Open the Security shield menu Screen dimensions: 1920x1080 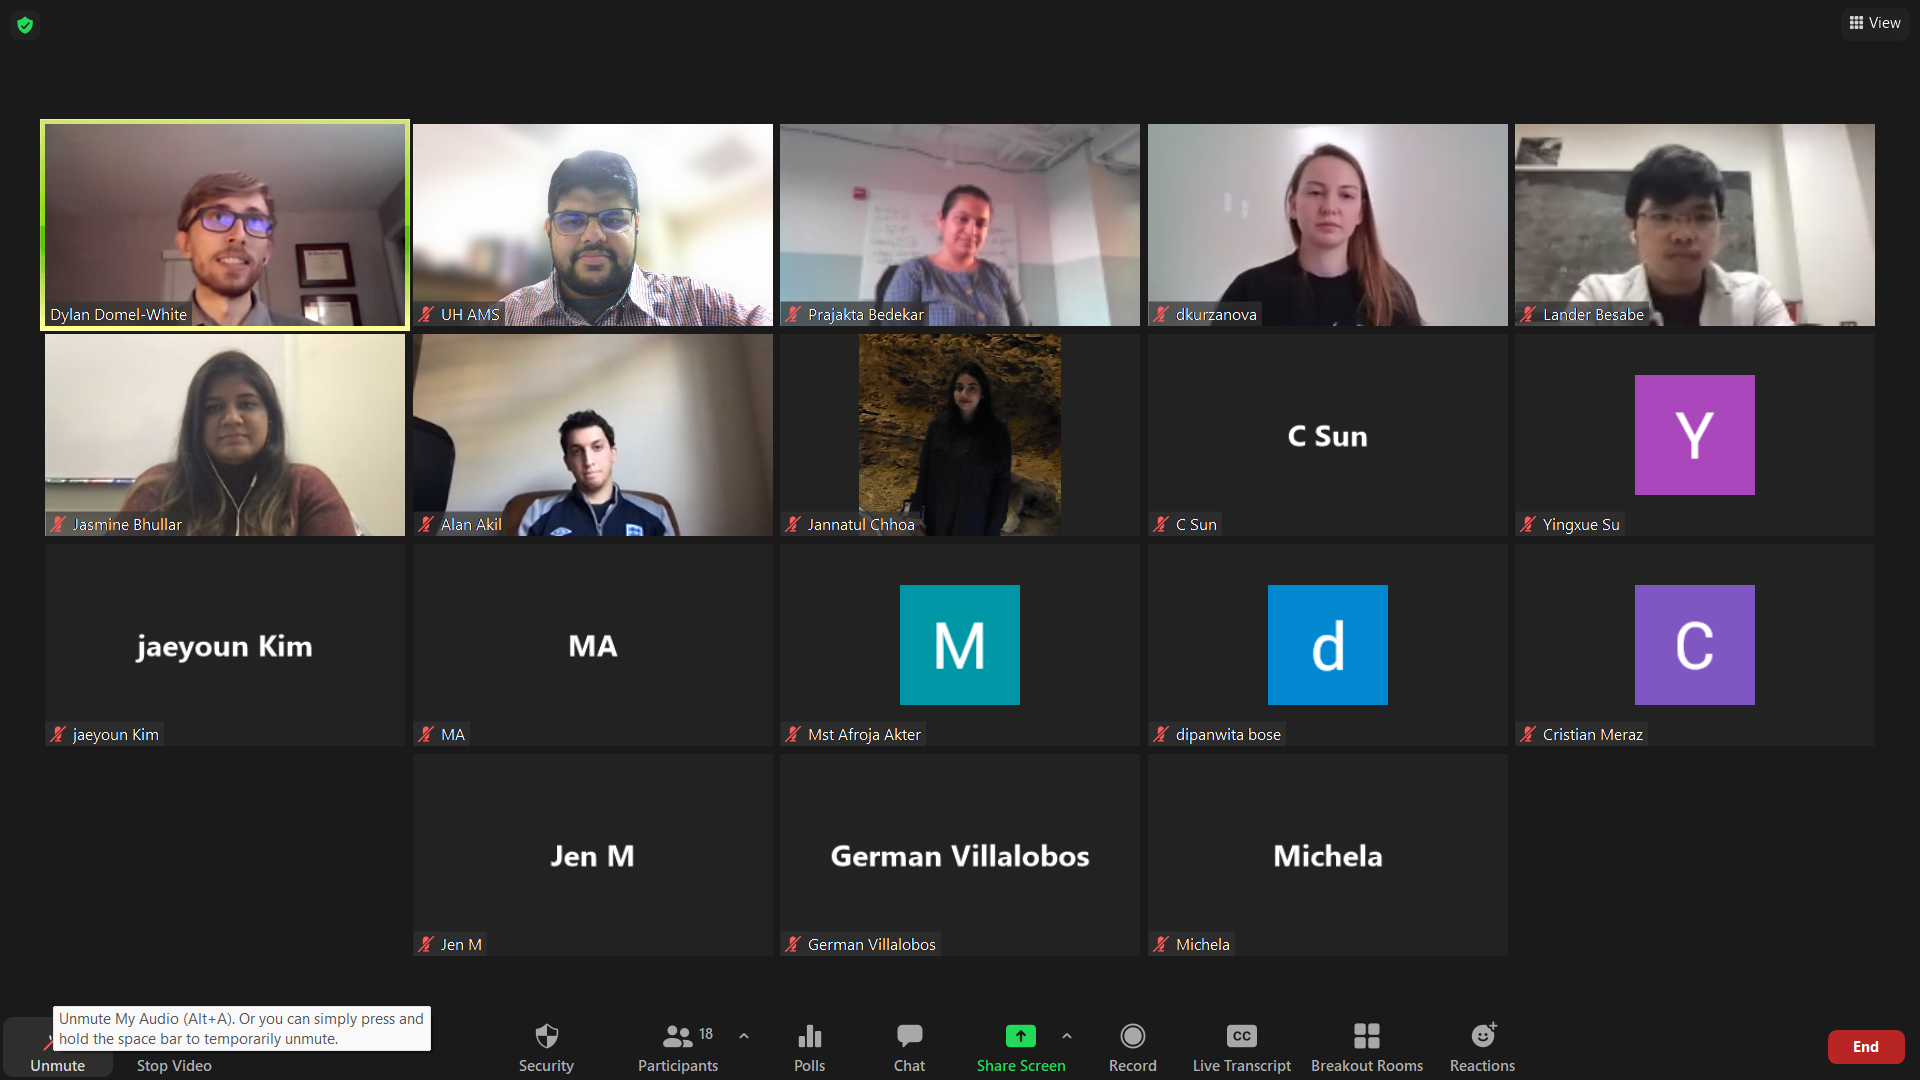tap(546, 1047)
